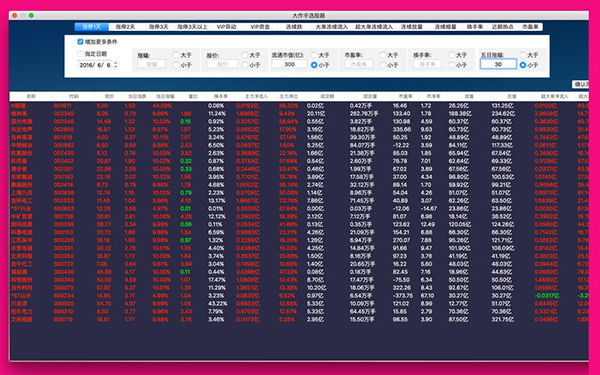
Task: Sort by the 名称 column header
Action: (x=31, y=96)
